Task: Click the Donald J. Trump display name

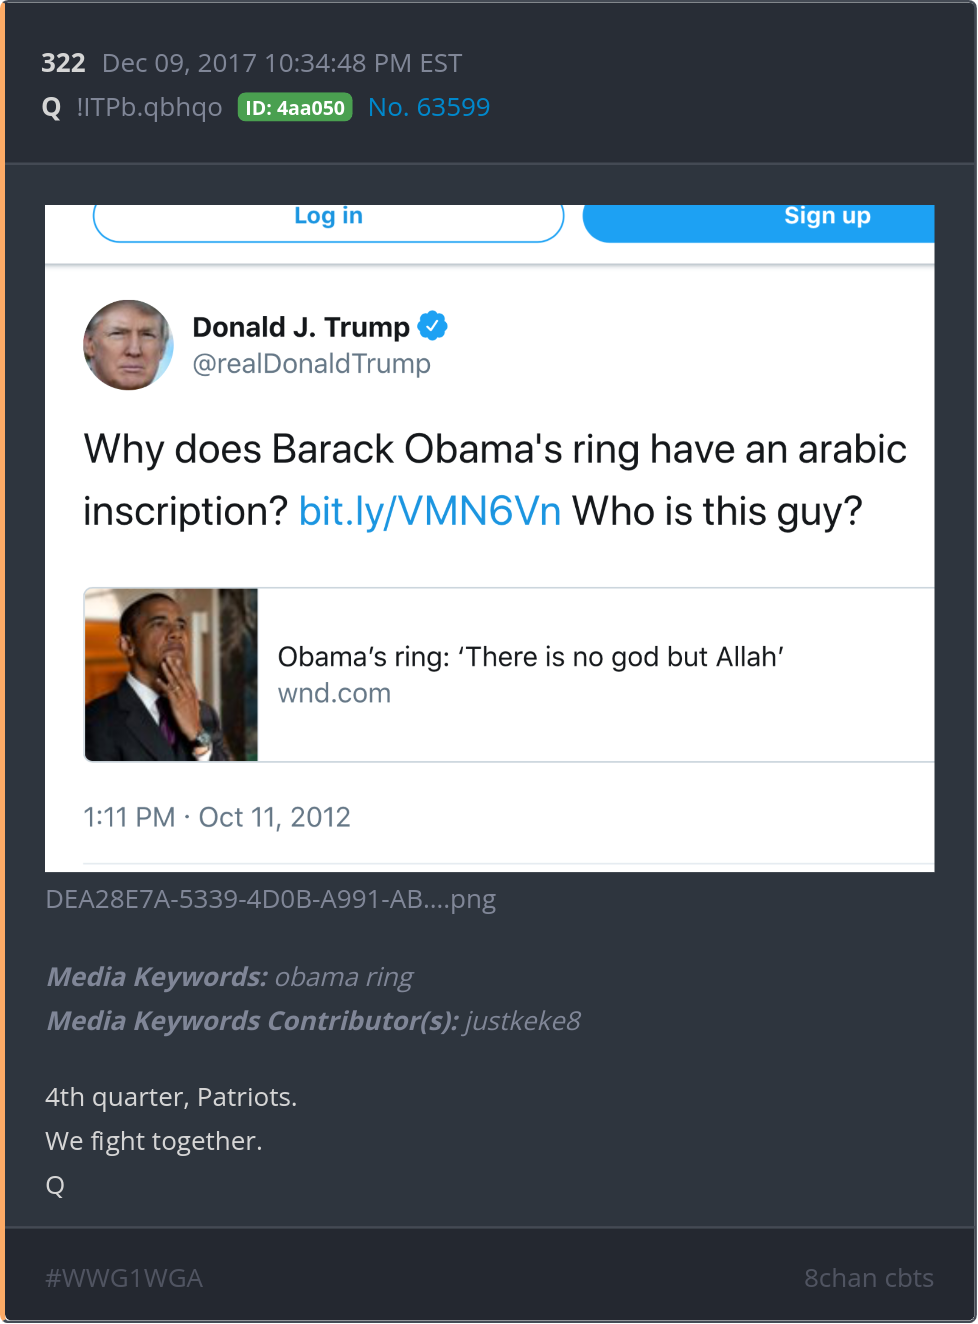Action: tap(300, 327)
